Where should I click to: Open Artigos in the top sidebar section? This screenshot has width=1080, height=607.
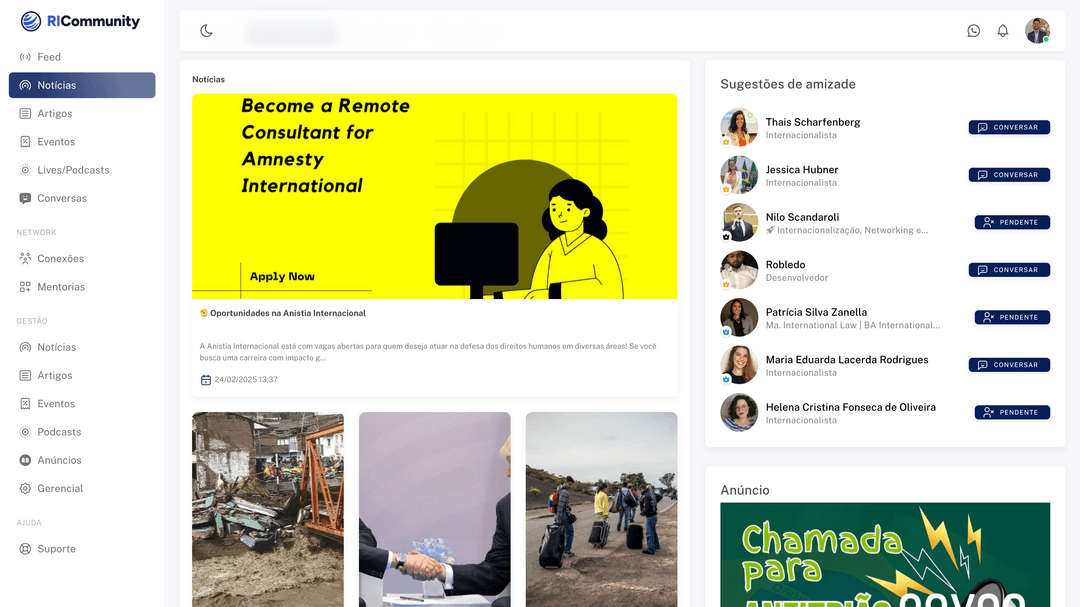[x=82, y=114]
